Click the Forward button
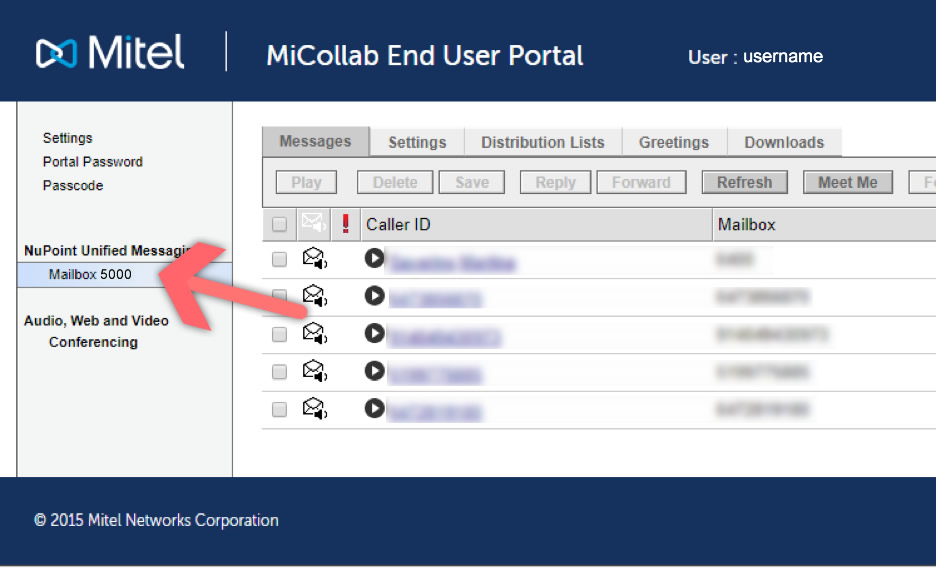The height and width of the screenshot is (586, 936). pyautogui.click(x=641, y=182)
